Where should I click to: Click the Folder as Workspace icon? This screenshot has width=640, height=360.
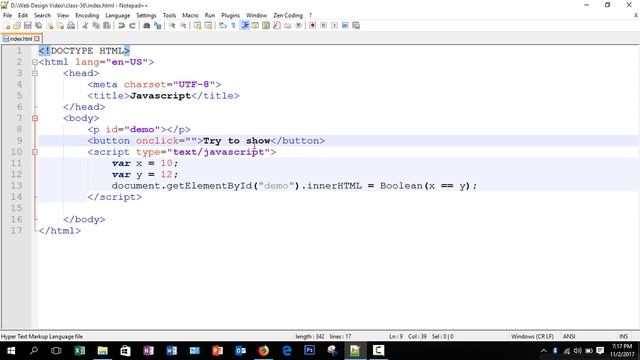pyautogui.click(x=288, y=26)
